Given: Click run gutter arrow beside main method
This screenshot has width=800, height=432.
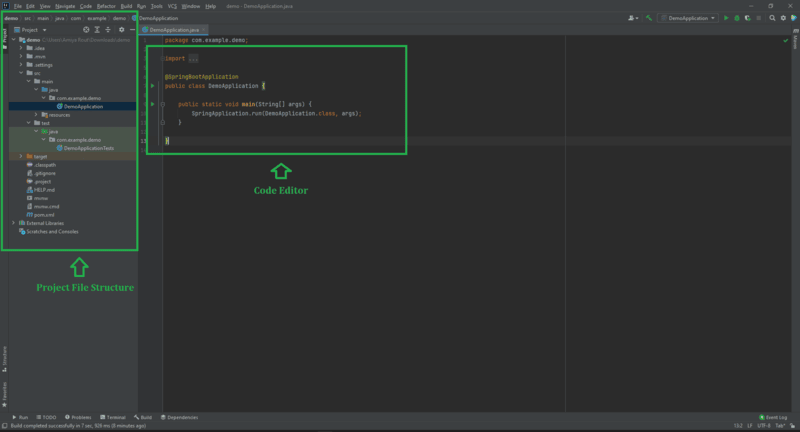Looking at the screenshot, I should coord(153,104).
